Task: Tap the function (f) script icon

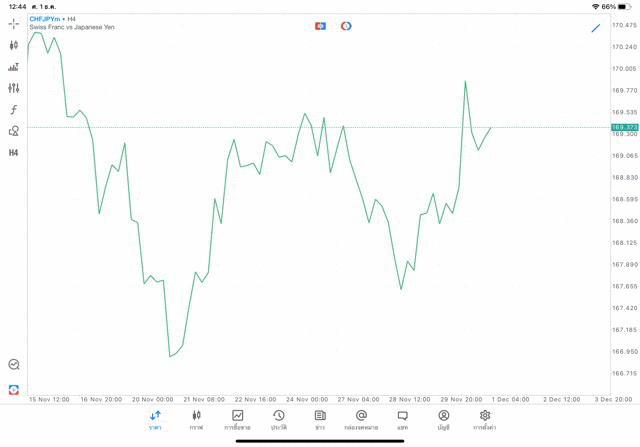Action: (14, 110)
